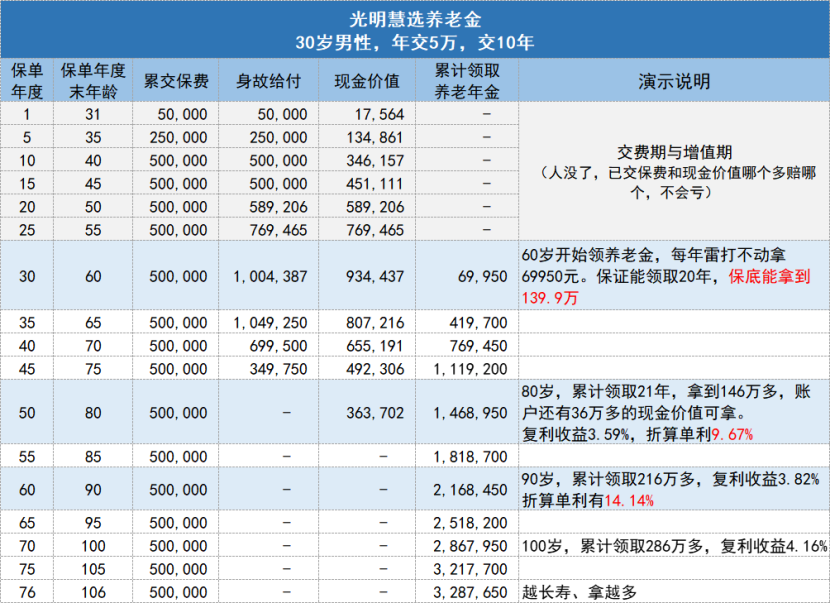The width and height of the screenshot is (831, 603).
Task: Select the red percentage "9.67%"
Action: pyautogui.click(x=732, y=434)
